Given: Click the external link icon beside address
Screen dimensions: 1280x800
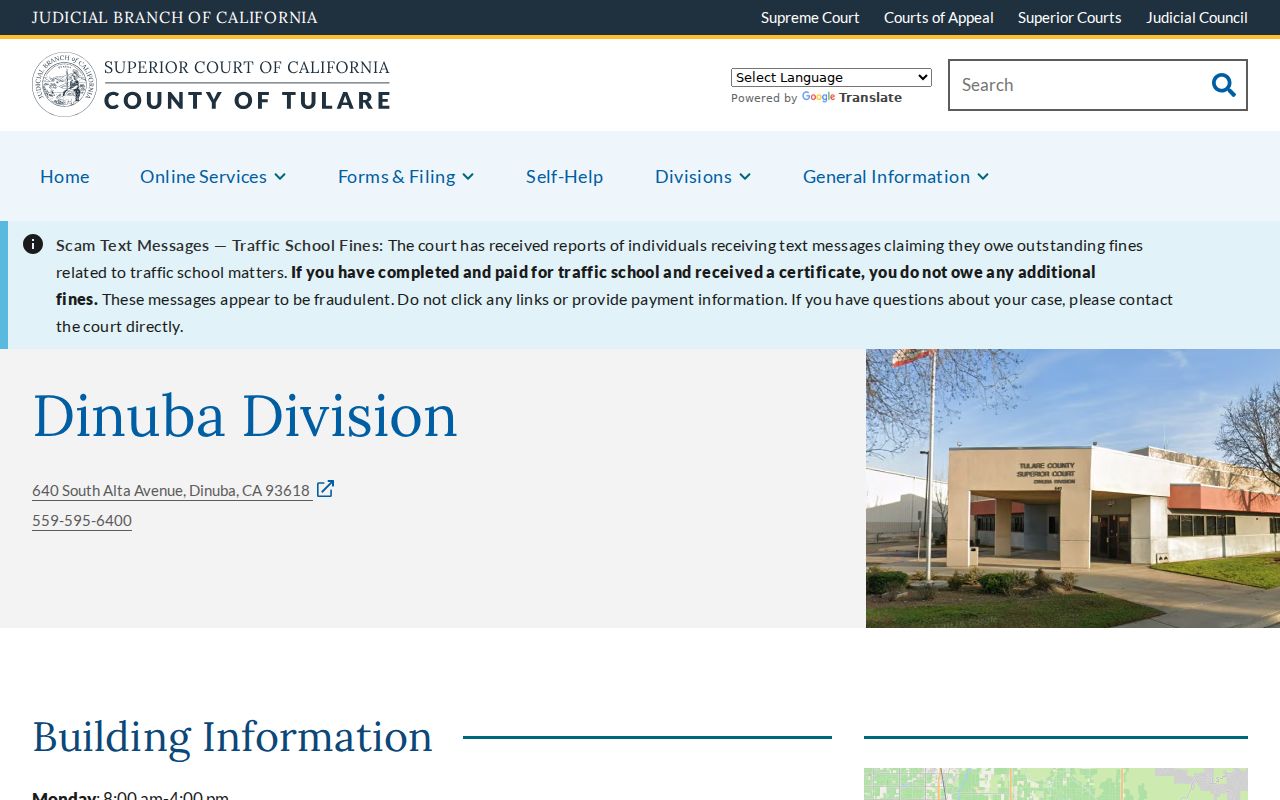Looking at the screenshot, I should click(x=325, y=489).
